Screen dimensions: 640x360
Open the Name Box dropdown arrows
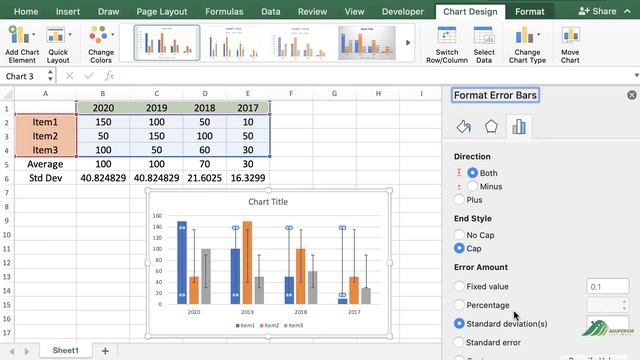click(x=50, y=76)
